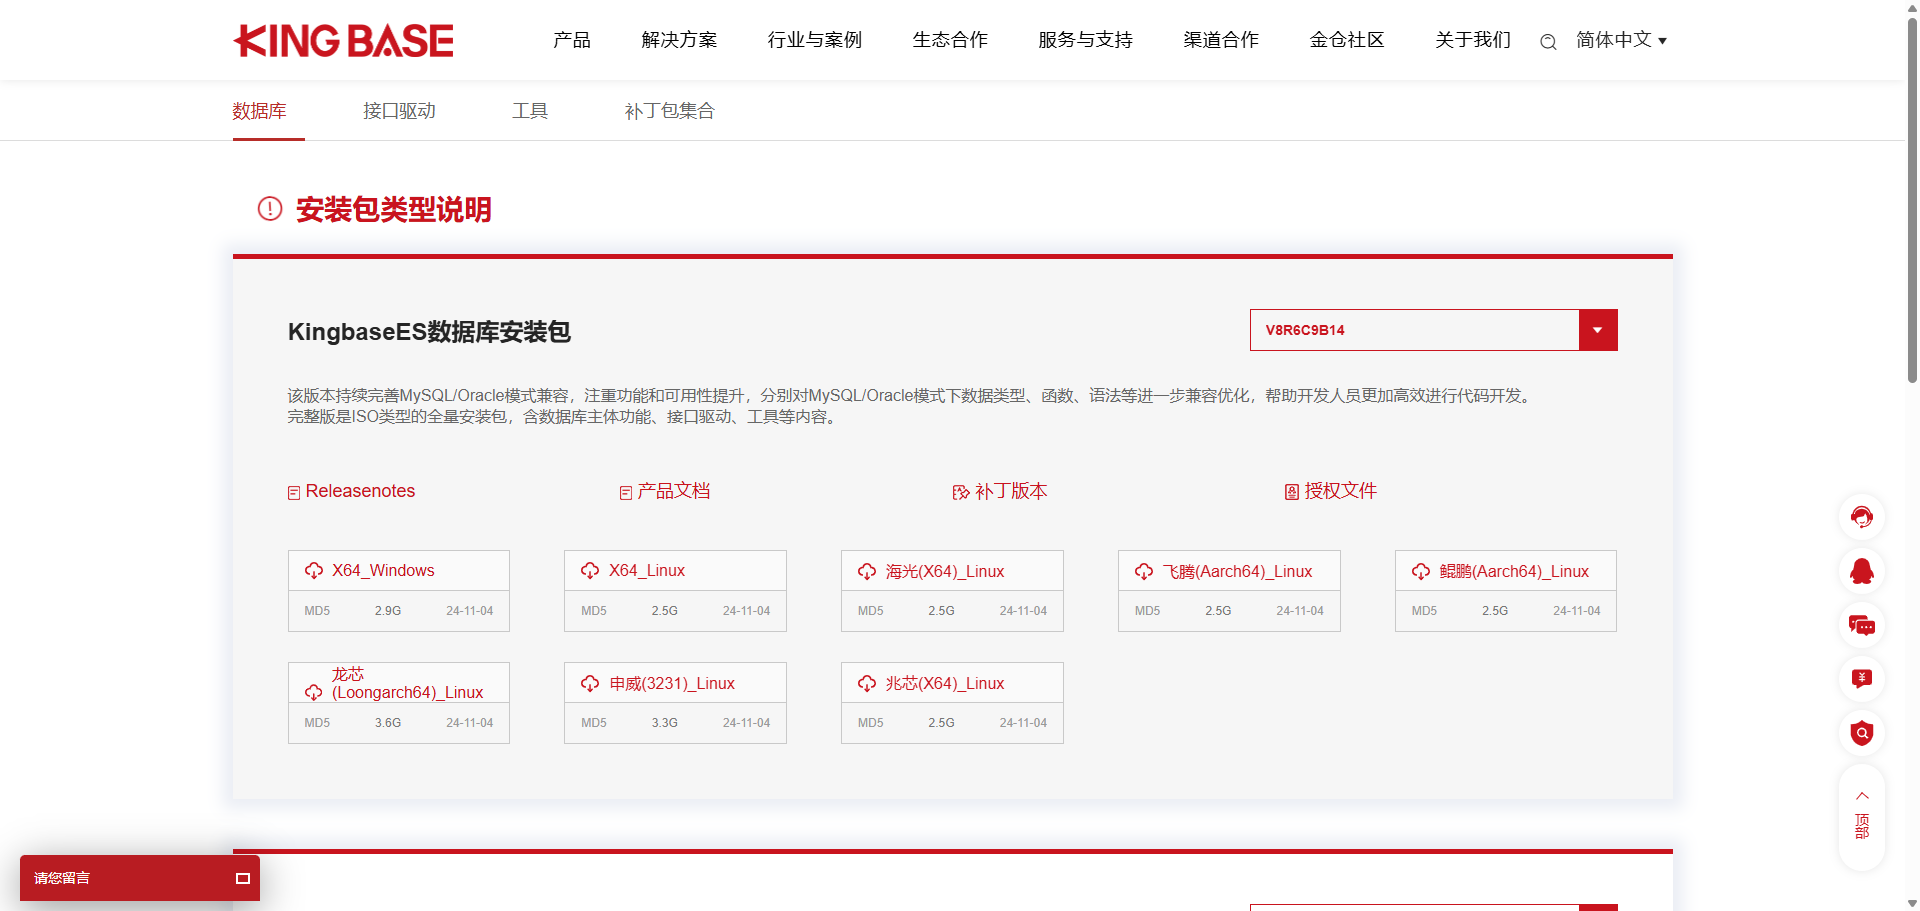Screen dimensions: 1920x911
Task: Open the 产品 menu
Action: coord(572,40)
